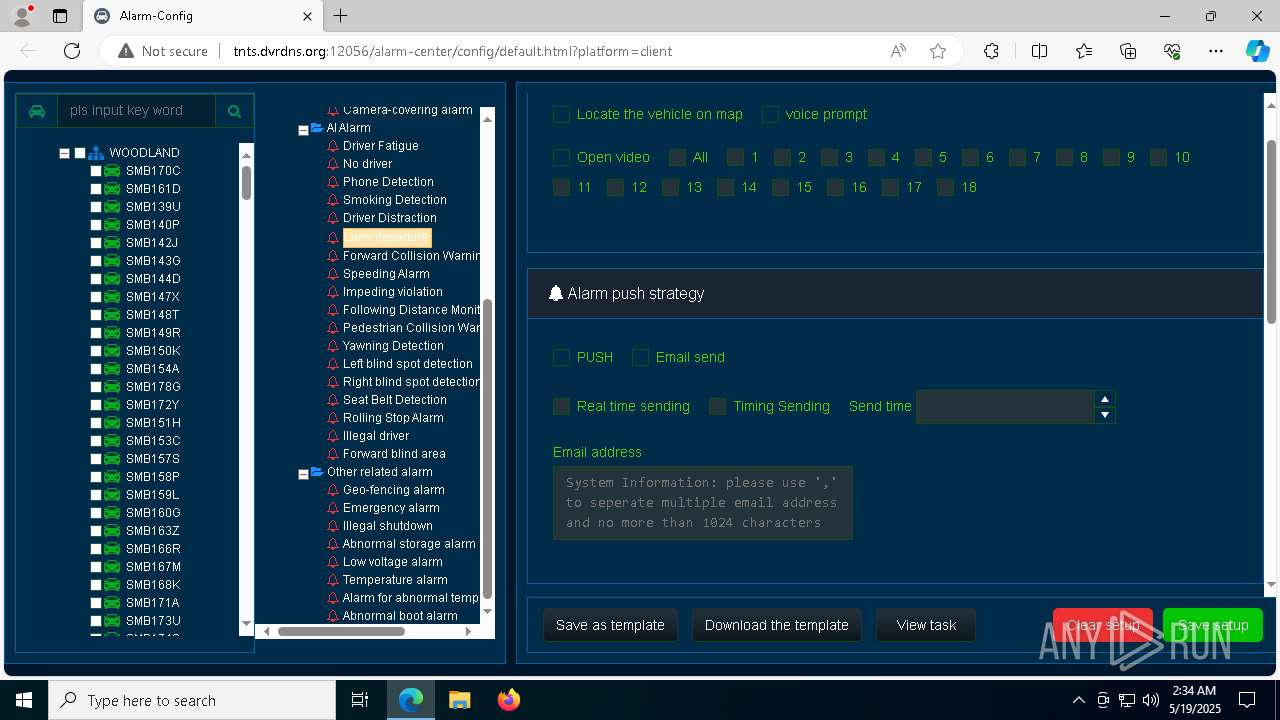1280x720 pixels.
Task: Click the bell icon next to Driver Fatigue
Action: (x=333, y=146)
